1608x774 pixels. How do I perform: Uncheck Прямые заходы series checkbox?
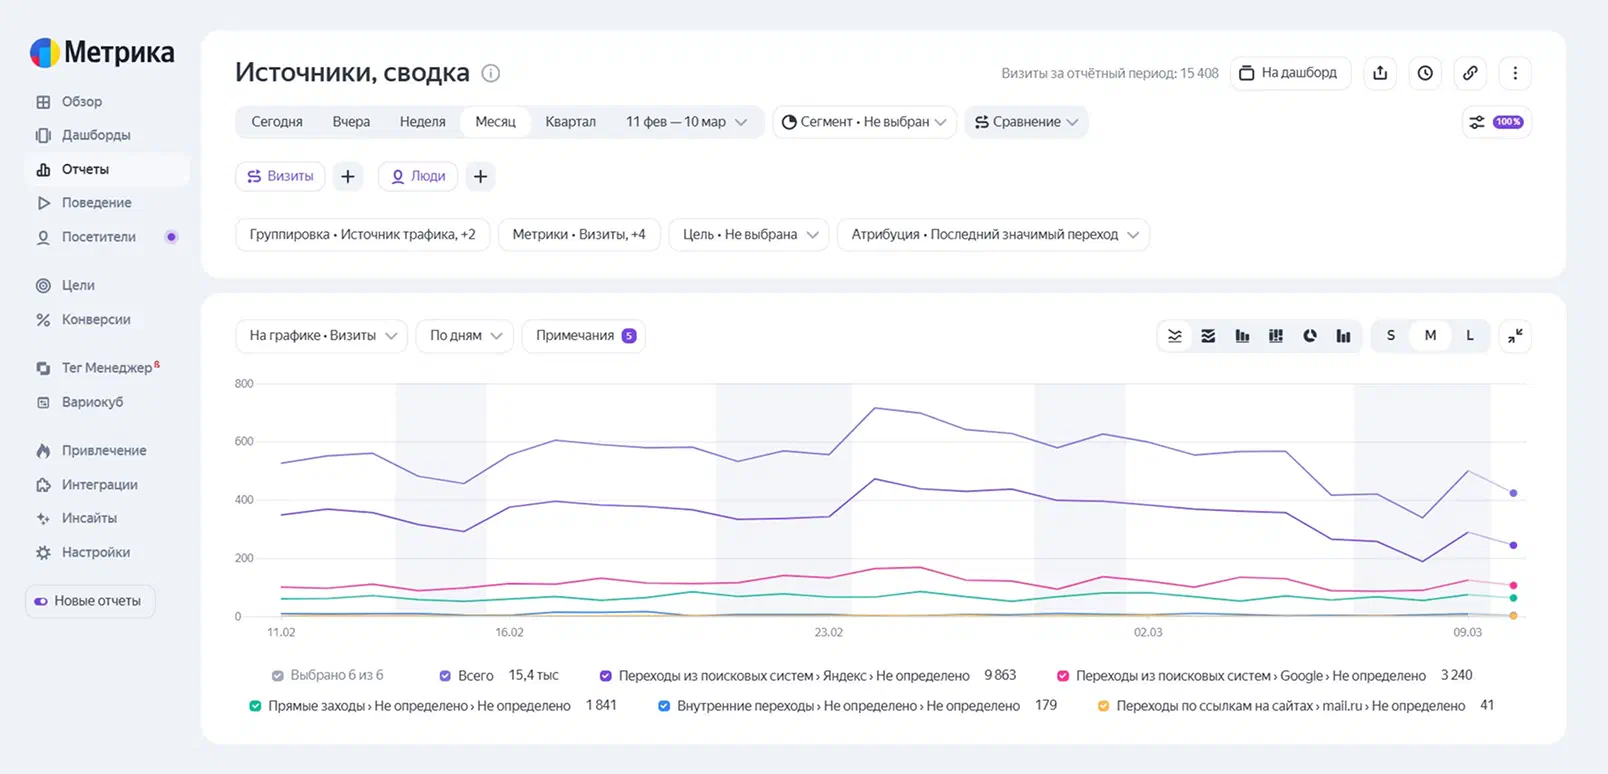[x=255, y=706]
